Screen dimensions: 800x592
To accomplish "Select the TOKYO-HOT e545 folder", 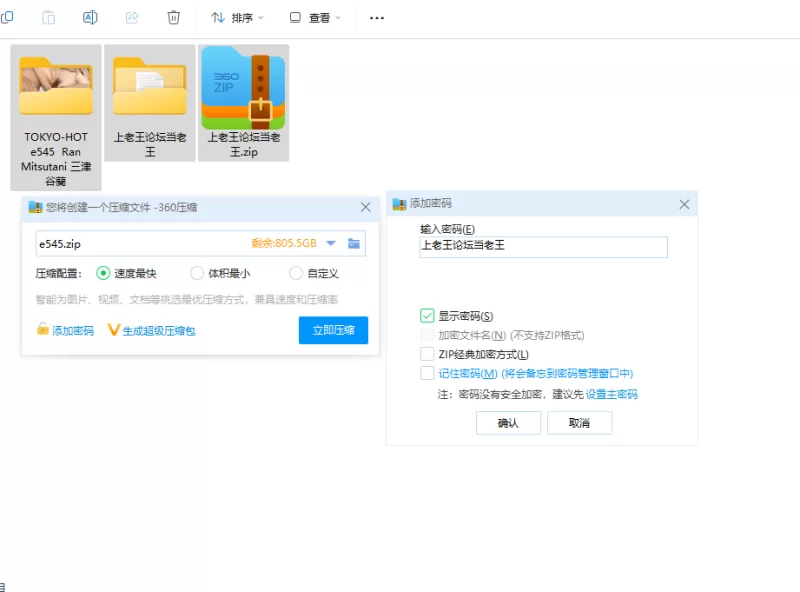I will (56, 117).
